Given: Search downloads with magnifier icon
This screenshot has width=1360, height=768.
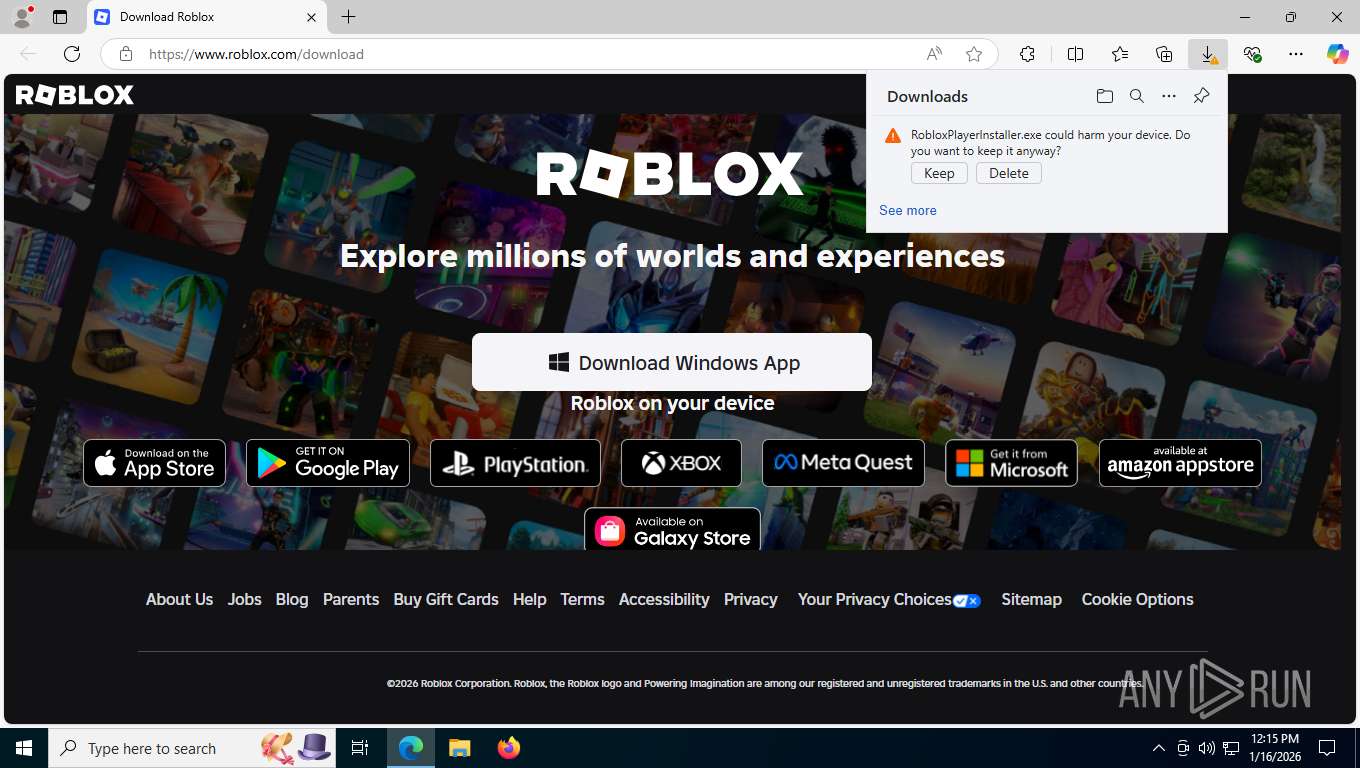Looking at the screenshot, I should pyautogui.click(x=1136, y=96).
